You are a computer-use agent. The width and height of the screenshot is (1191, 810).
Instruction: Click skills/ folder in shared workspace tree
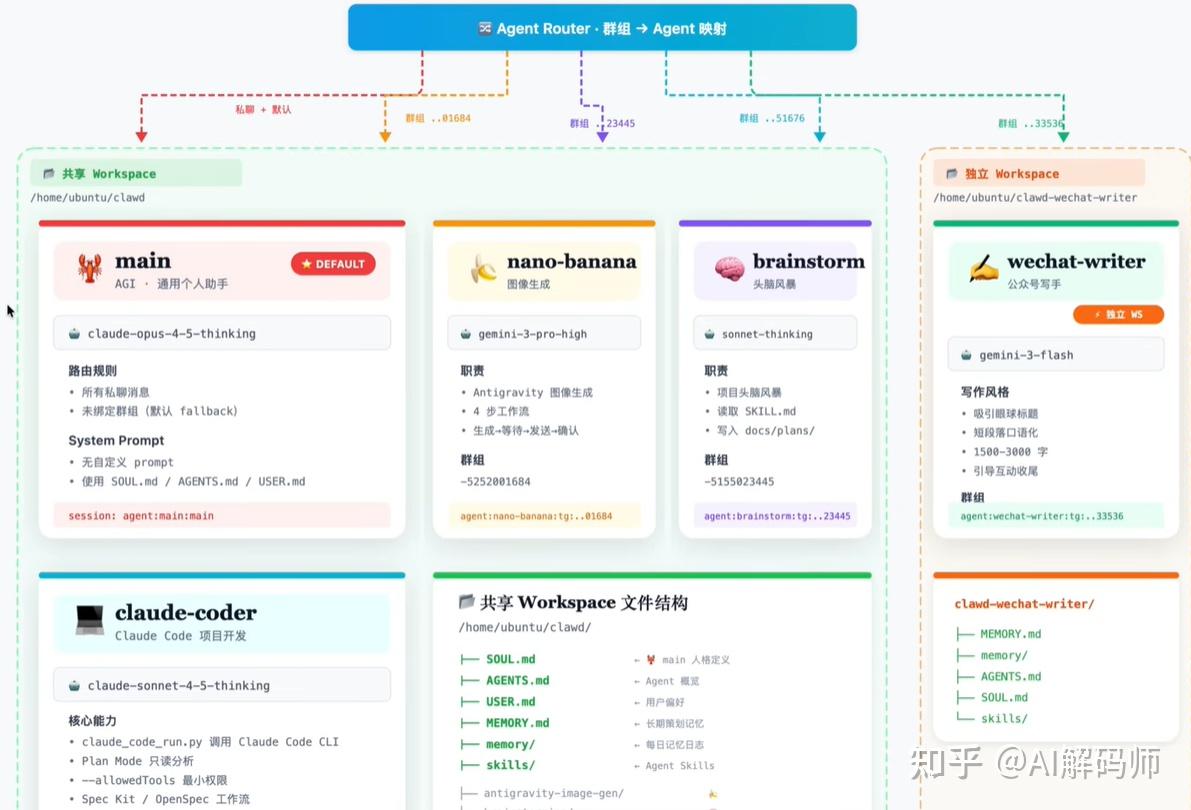(510, 765)
